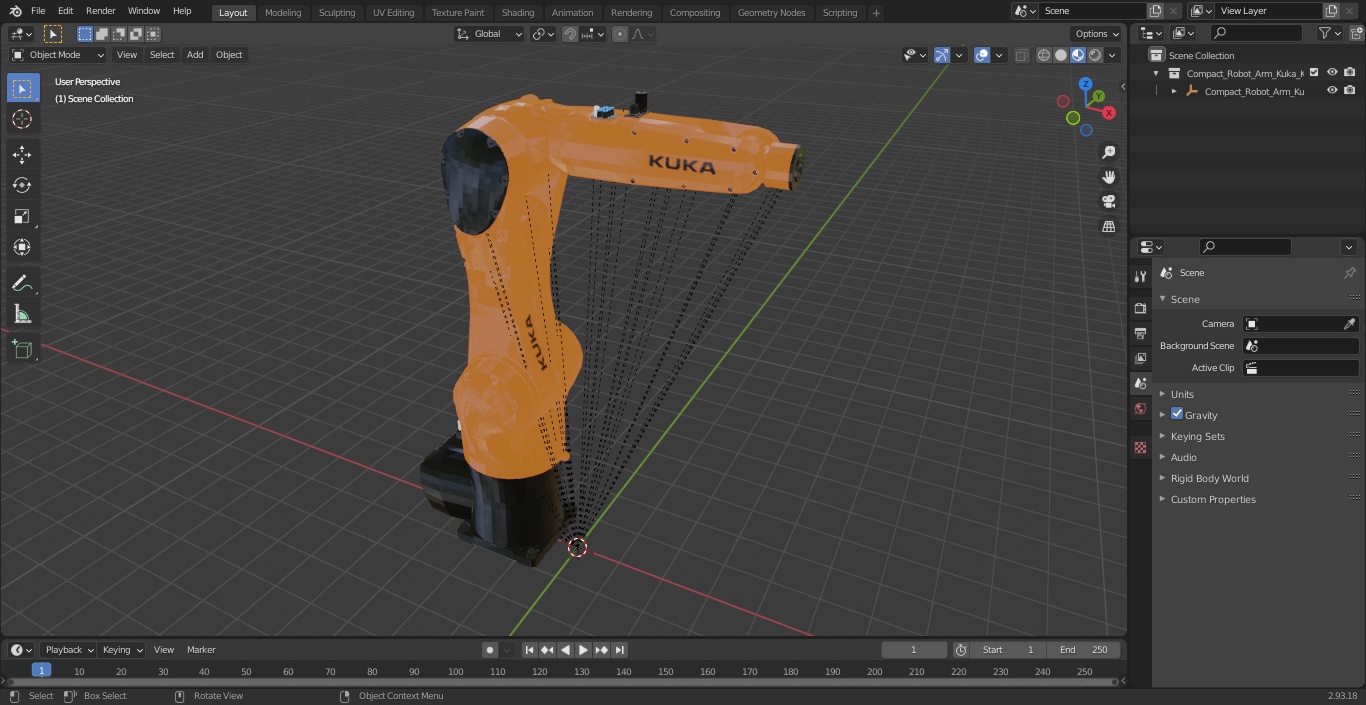Click the Z axis on navigation gizmo
1366x705 pixels.
tap(1086, 84)
